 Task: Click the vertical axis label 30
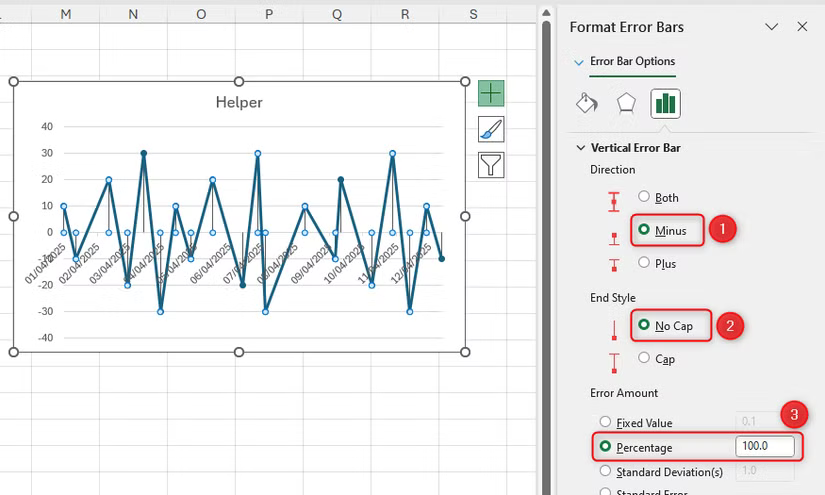[x=47, y=153]
